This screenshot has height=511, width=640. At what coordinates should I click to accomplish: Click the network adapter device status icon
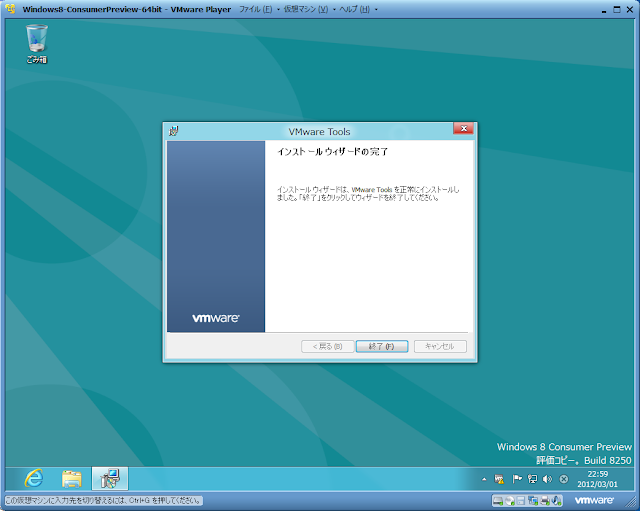[x=533, y=500]
